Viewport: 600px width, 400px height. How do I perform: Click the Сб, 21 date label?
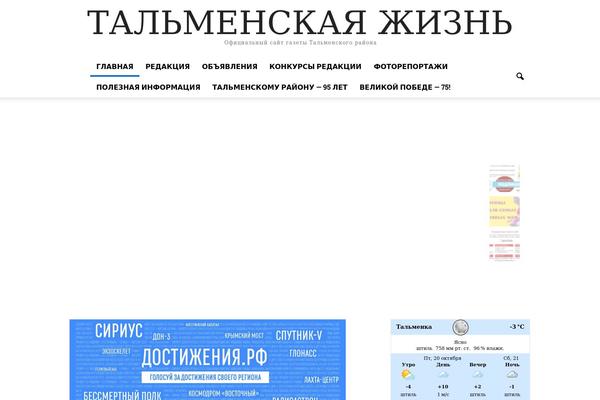click(x=511, y=358)
